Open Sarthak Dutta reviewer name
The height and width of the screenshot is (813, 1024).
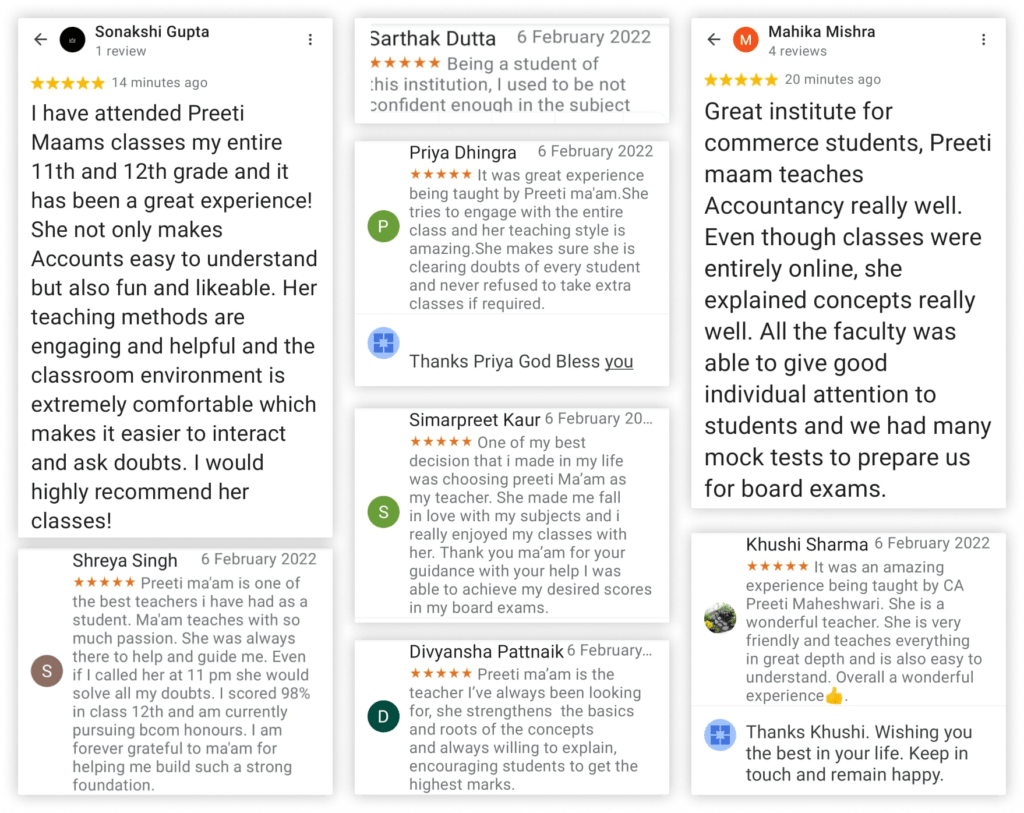(x=433, y=39)
